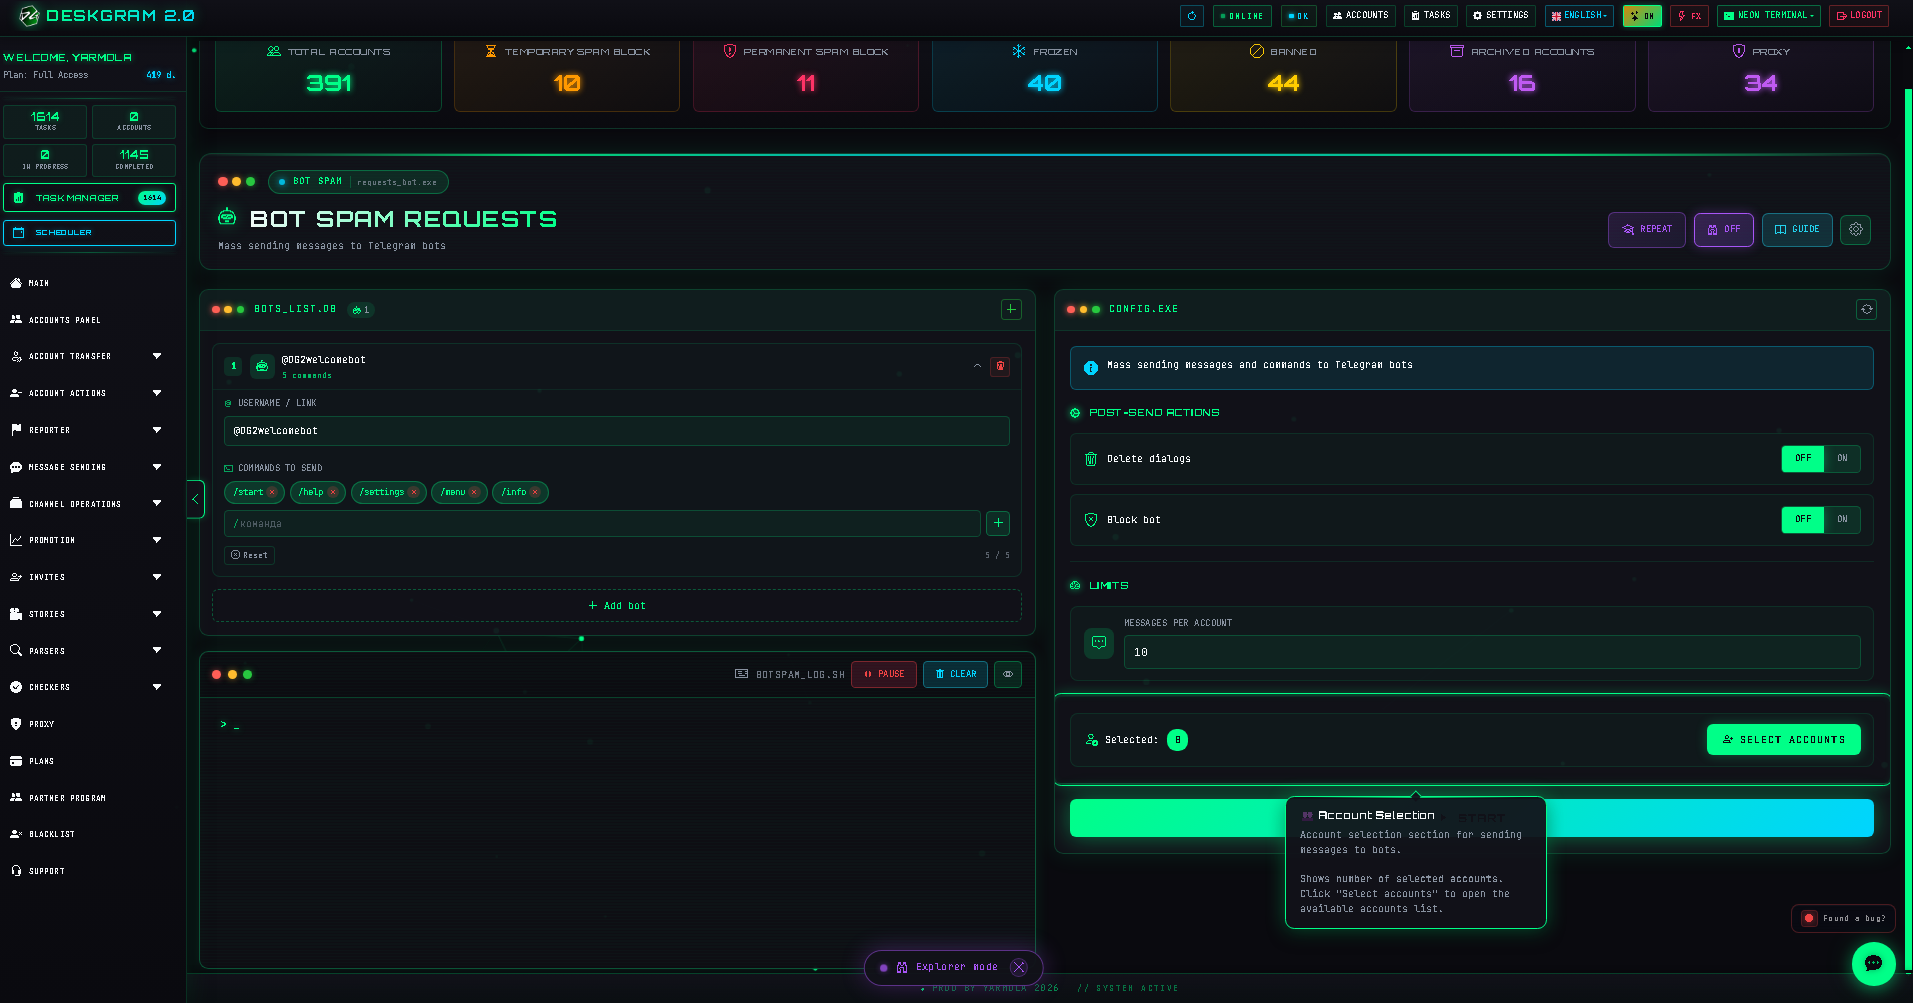The height and width of the screenshot is (1003, 1913).
Task: Expand the Account Transfer menu
Action: [88, 356]
